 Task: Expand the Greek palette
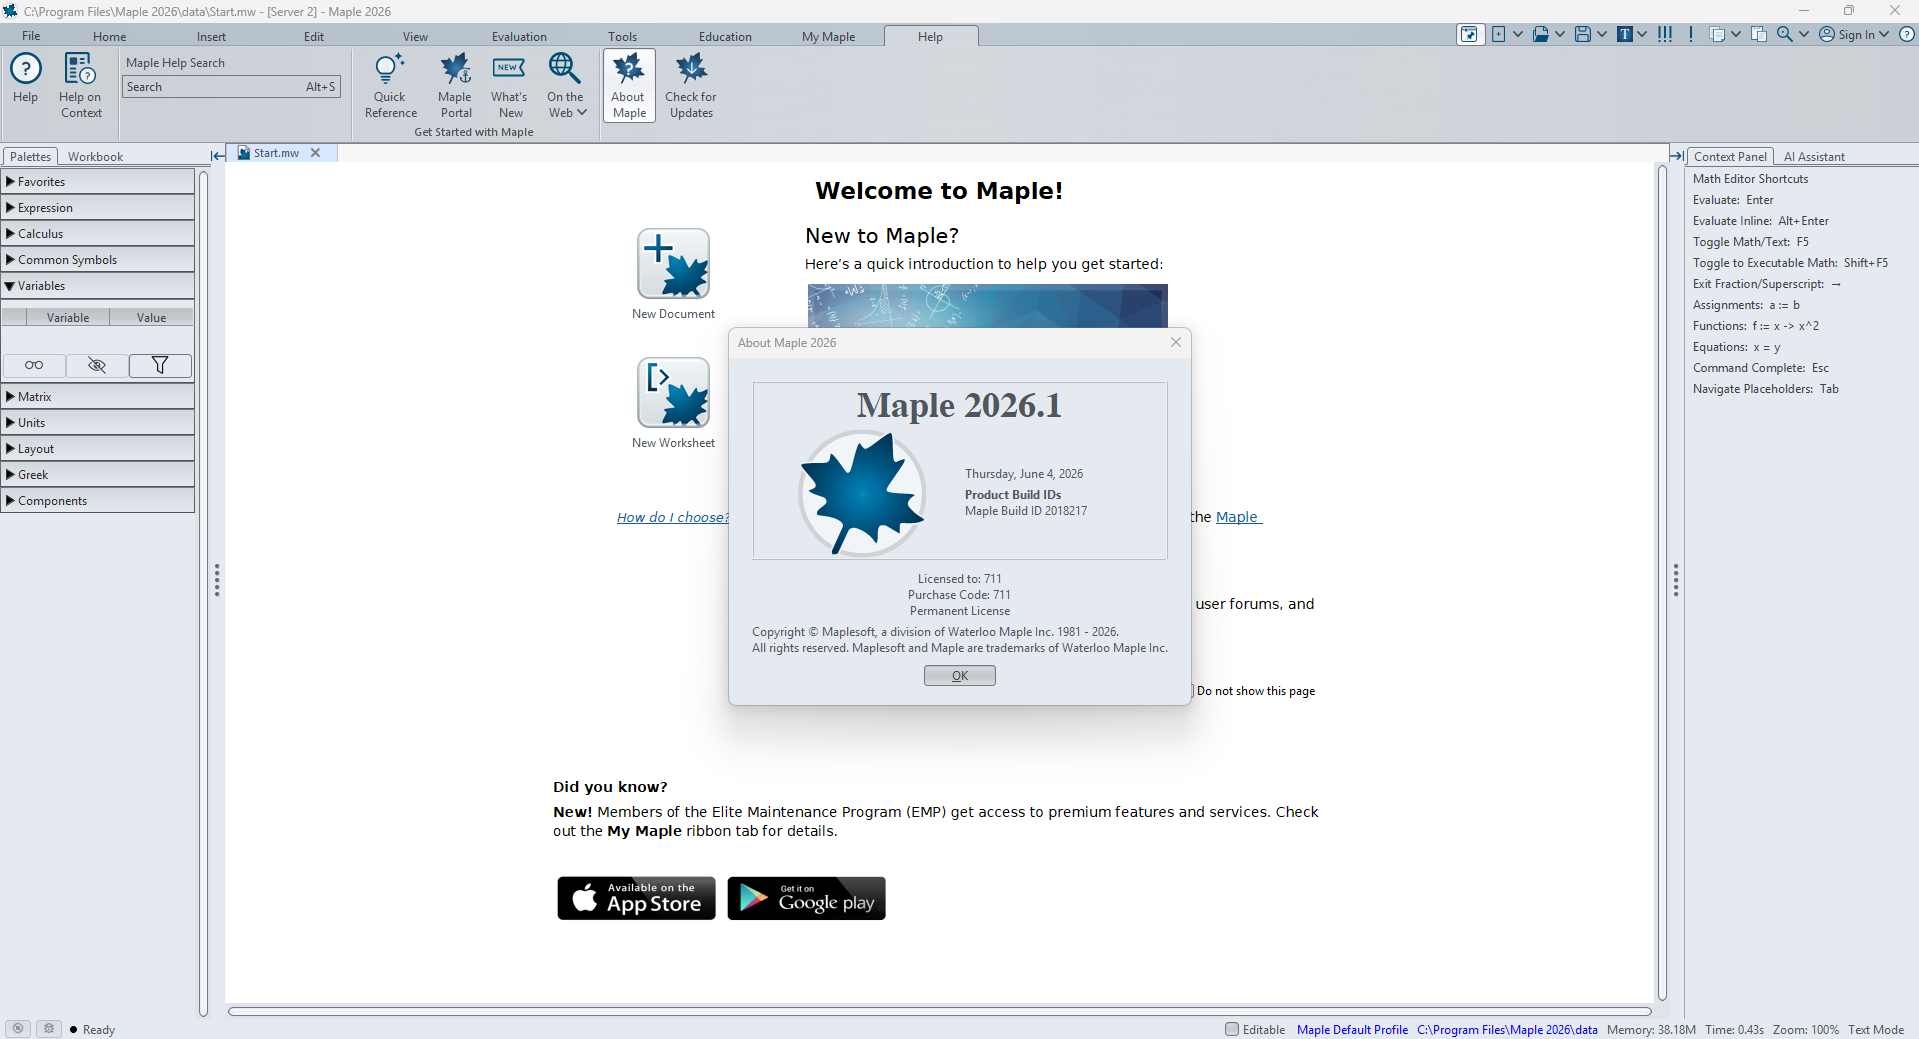click(x=97, y=475)
